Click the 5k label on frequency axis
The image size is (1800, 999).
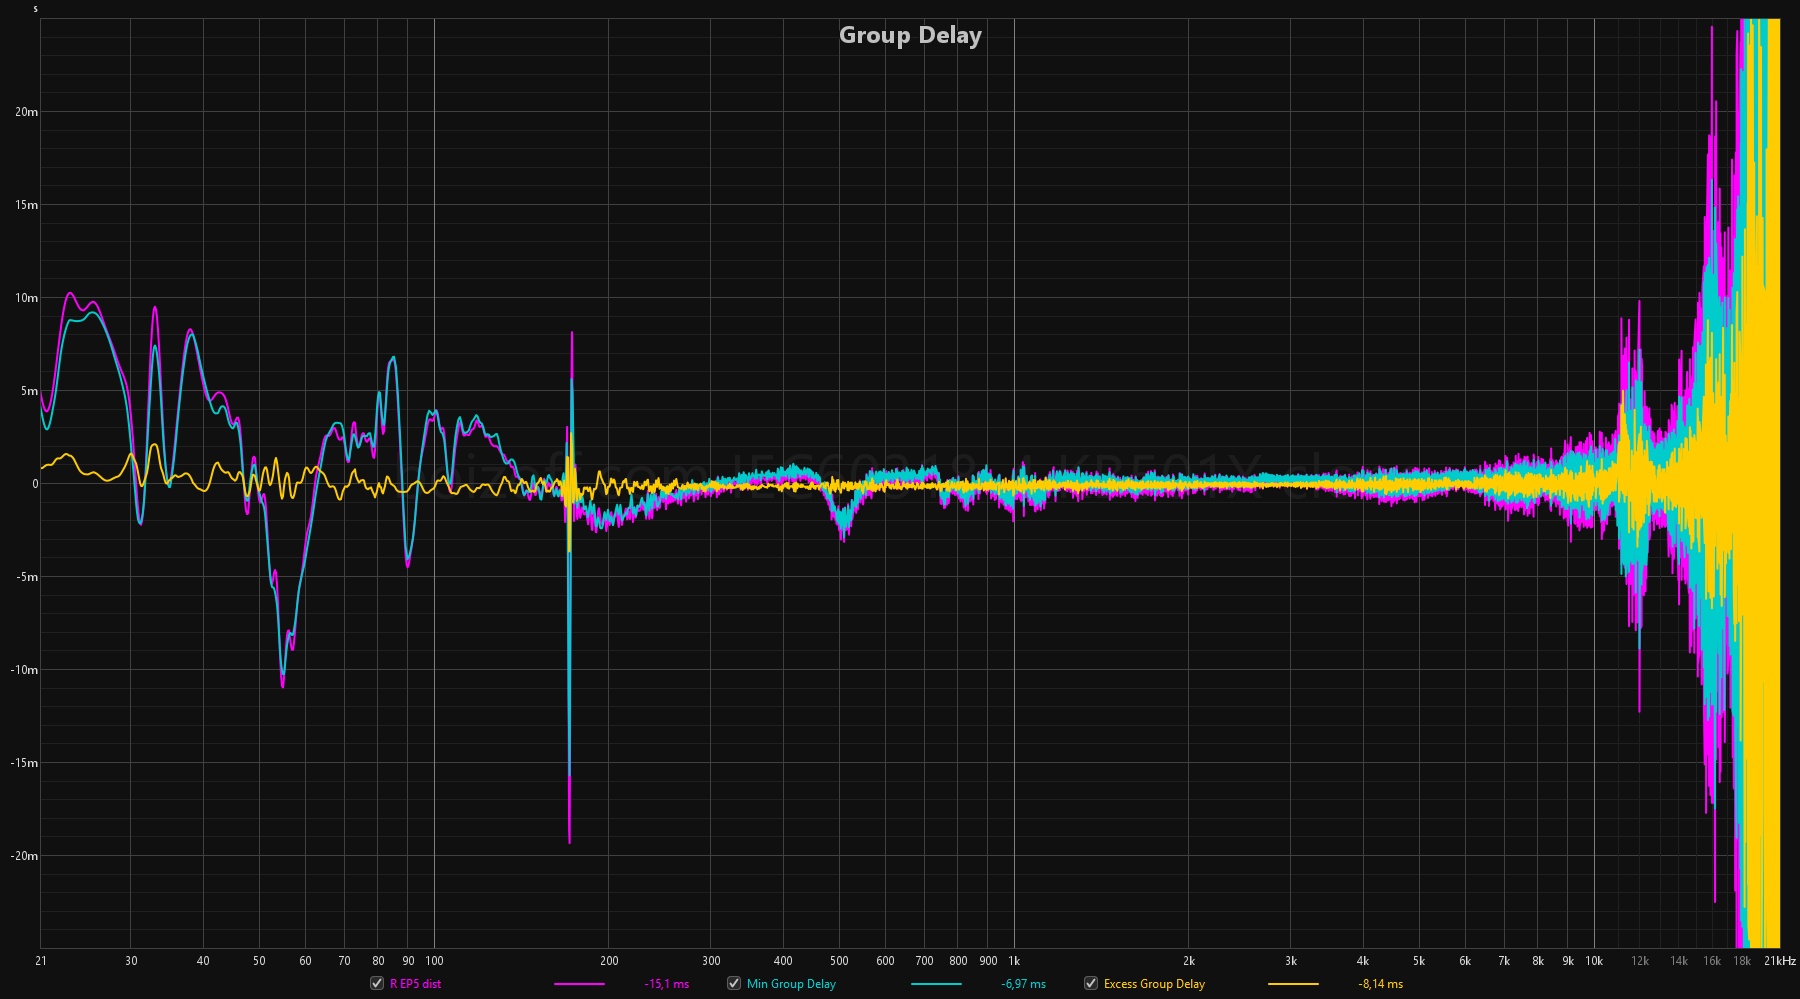[1420, 961]
